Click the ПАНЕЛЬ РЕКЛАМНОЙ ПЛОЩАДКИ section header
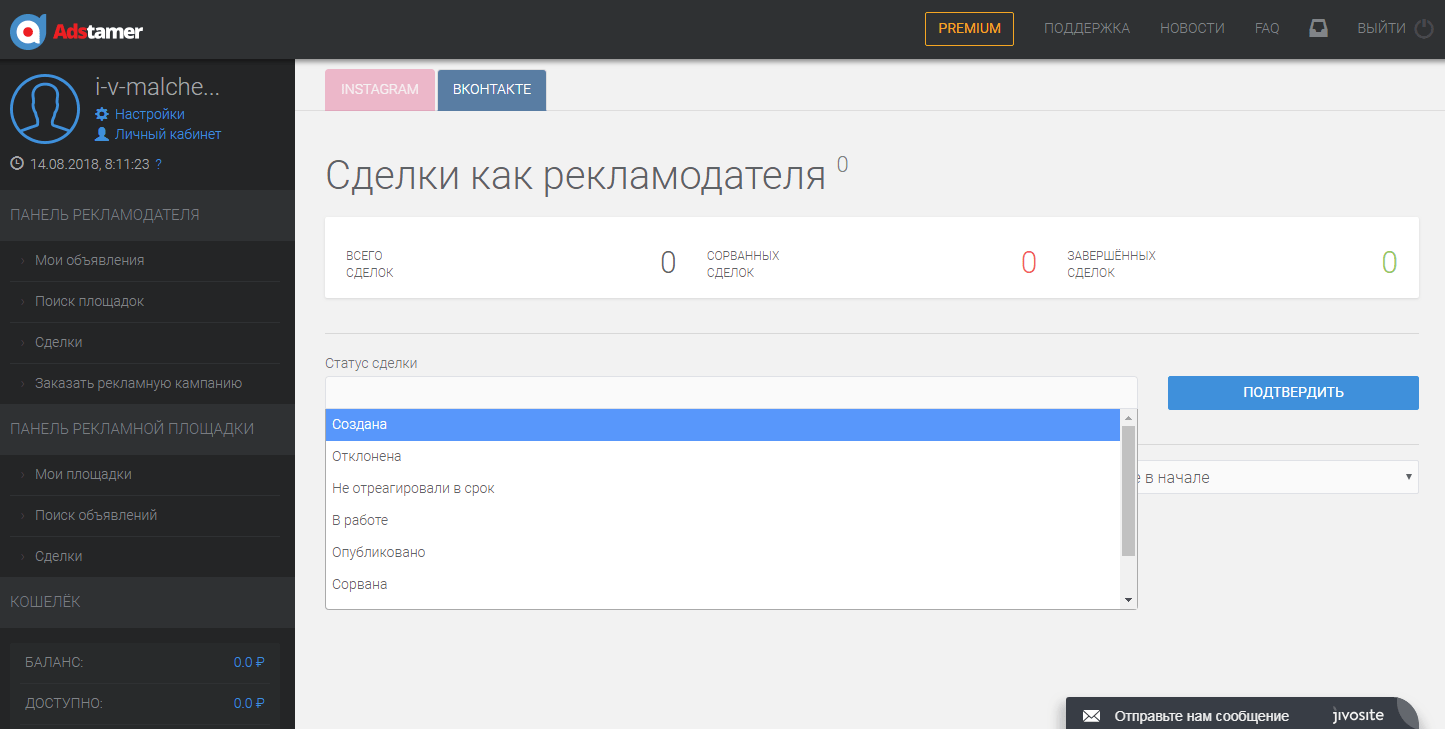This screenshot has width=1445, height=729. 147,429
